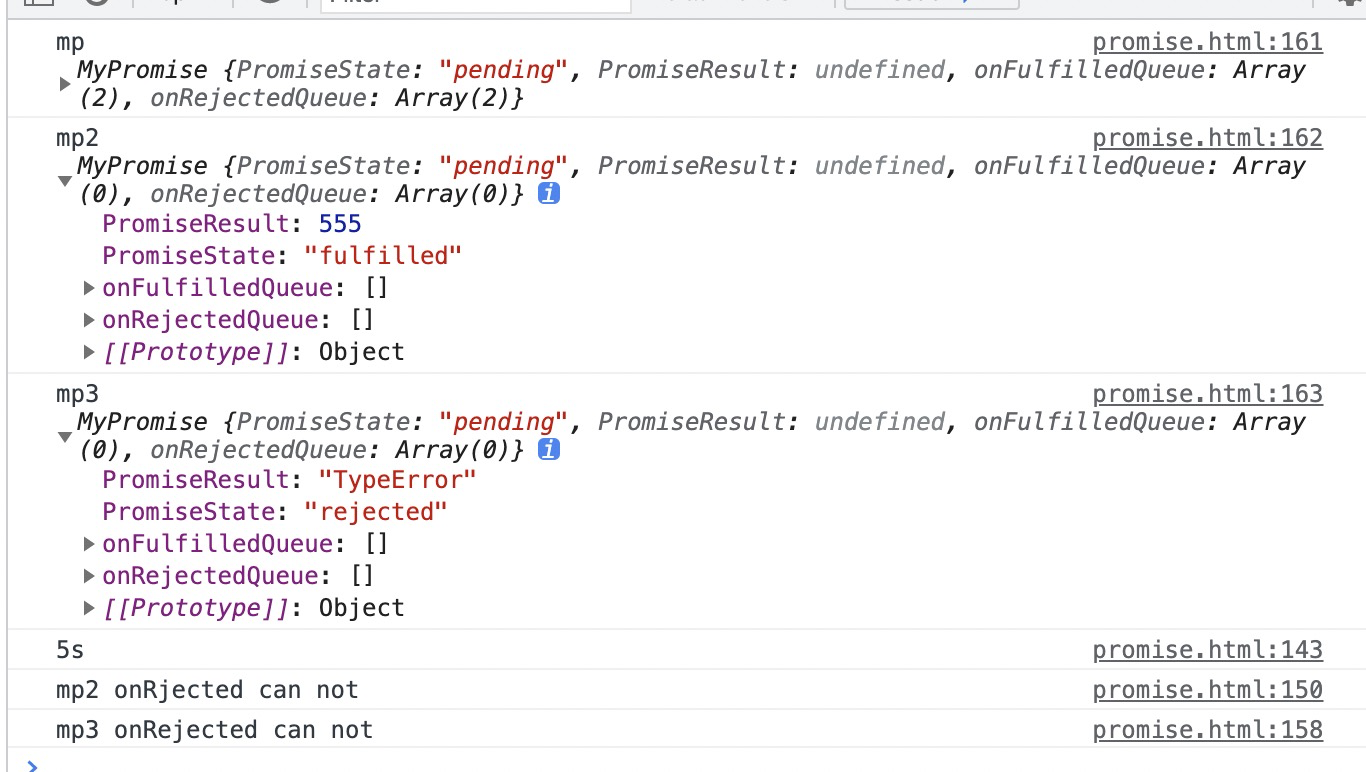The image size is (1366, 772).
Task: Expand onRejectedQueue under mp3
Action: pos(90,576)
